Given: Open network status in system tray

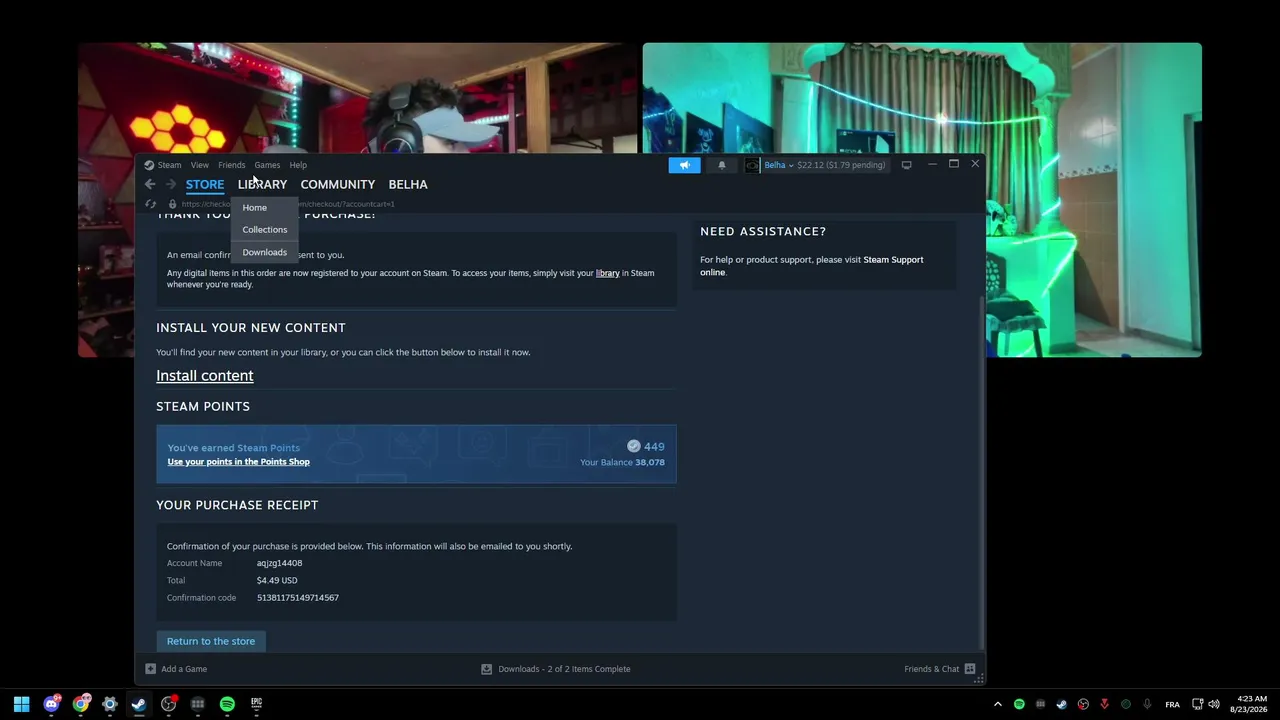Looking at the screenshot, I should (x=1198, y=704).
